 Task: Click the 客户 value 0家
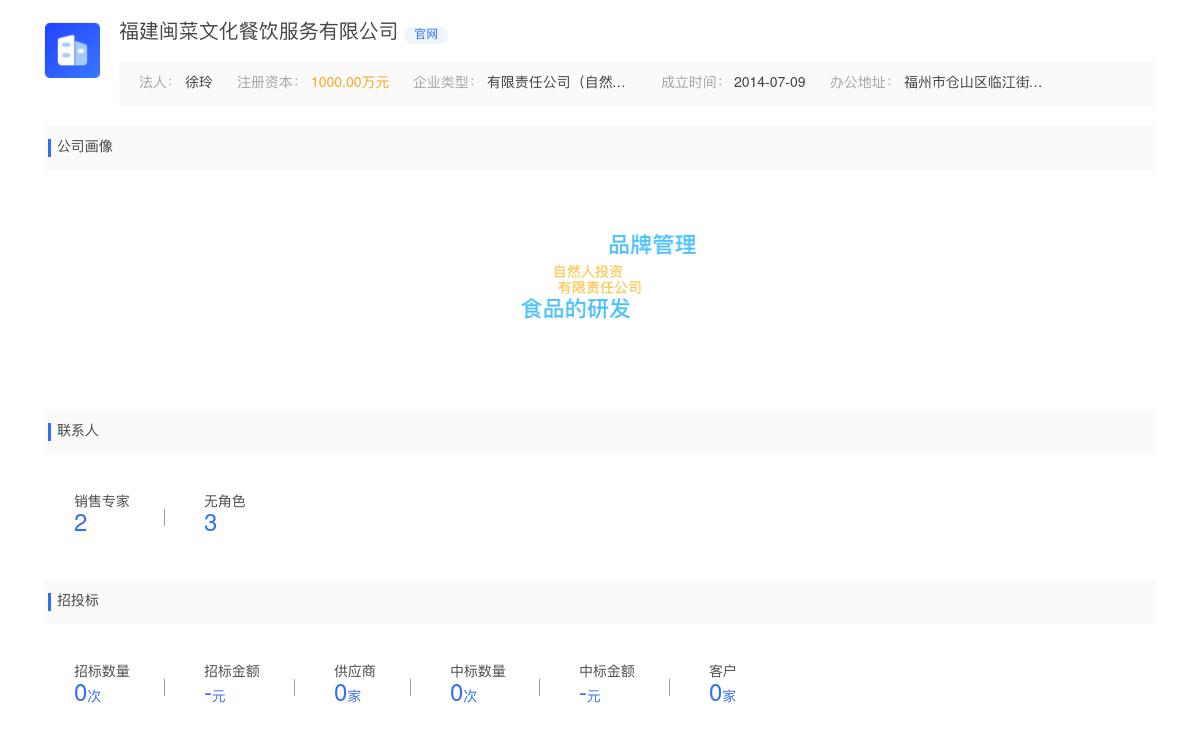point(722,693)
